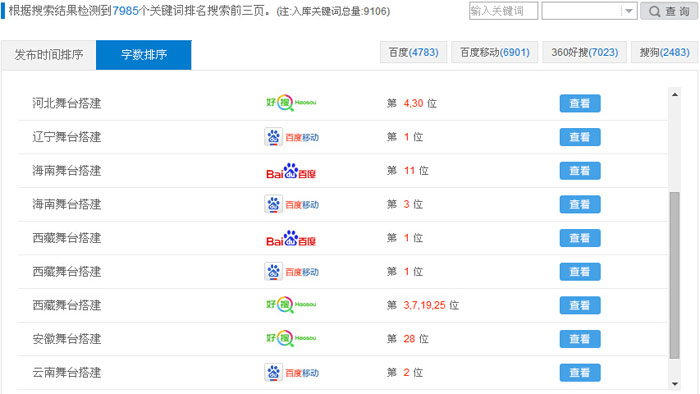Click 百度移动 logo in 辽宁舞台搭建 row
Image resolution: width=700 pixels, height=394 pixels.
click(292, 137)
